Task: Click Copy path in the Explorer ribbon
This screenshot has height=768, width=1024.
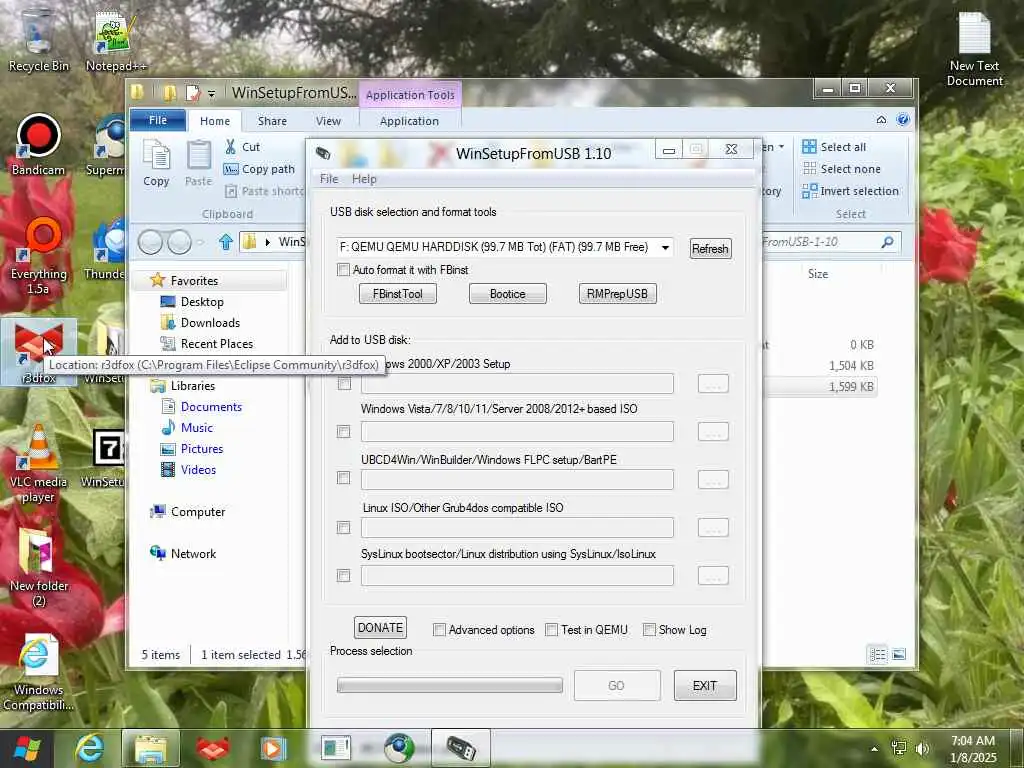Action: [259, 169]
